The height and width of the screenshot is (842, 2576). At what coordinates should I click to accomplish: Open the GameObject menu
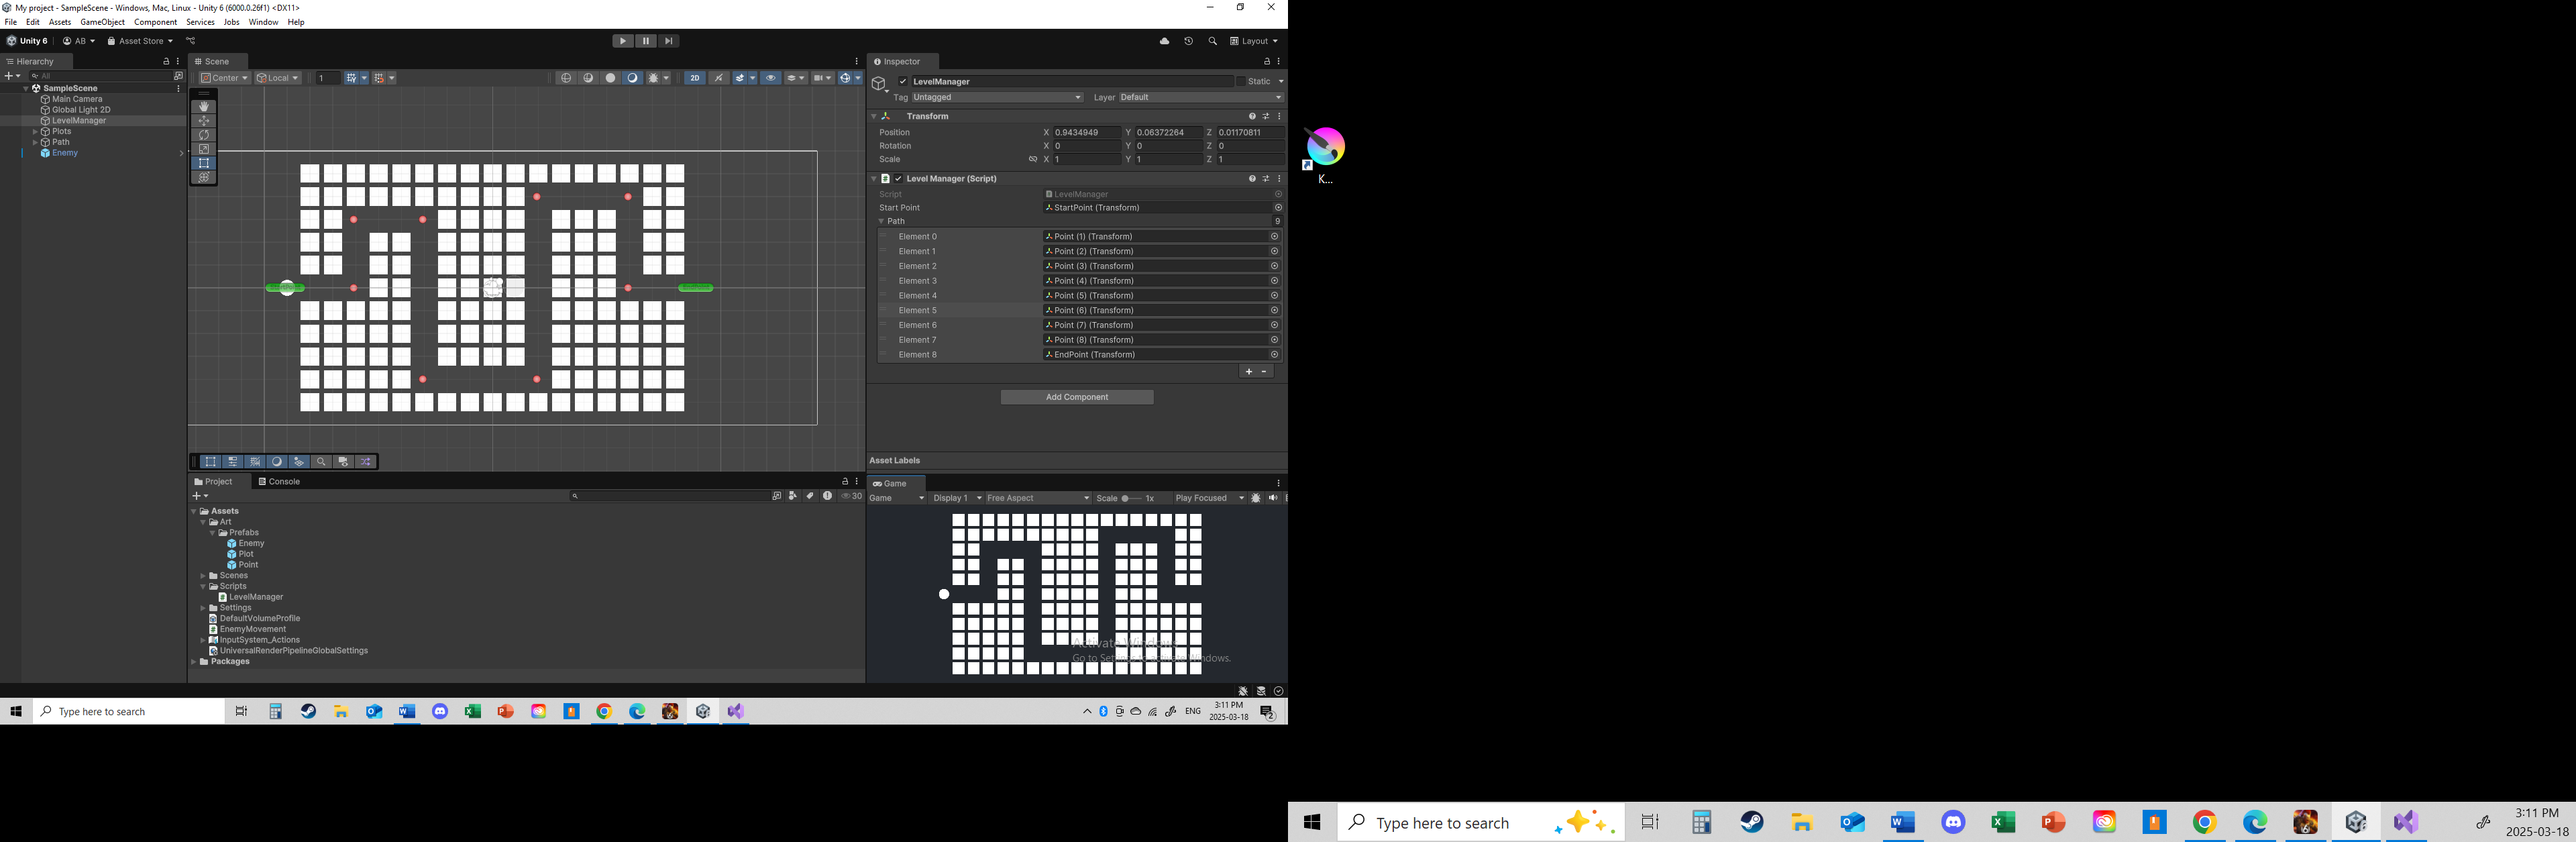(x=102, y=22)
